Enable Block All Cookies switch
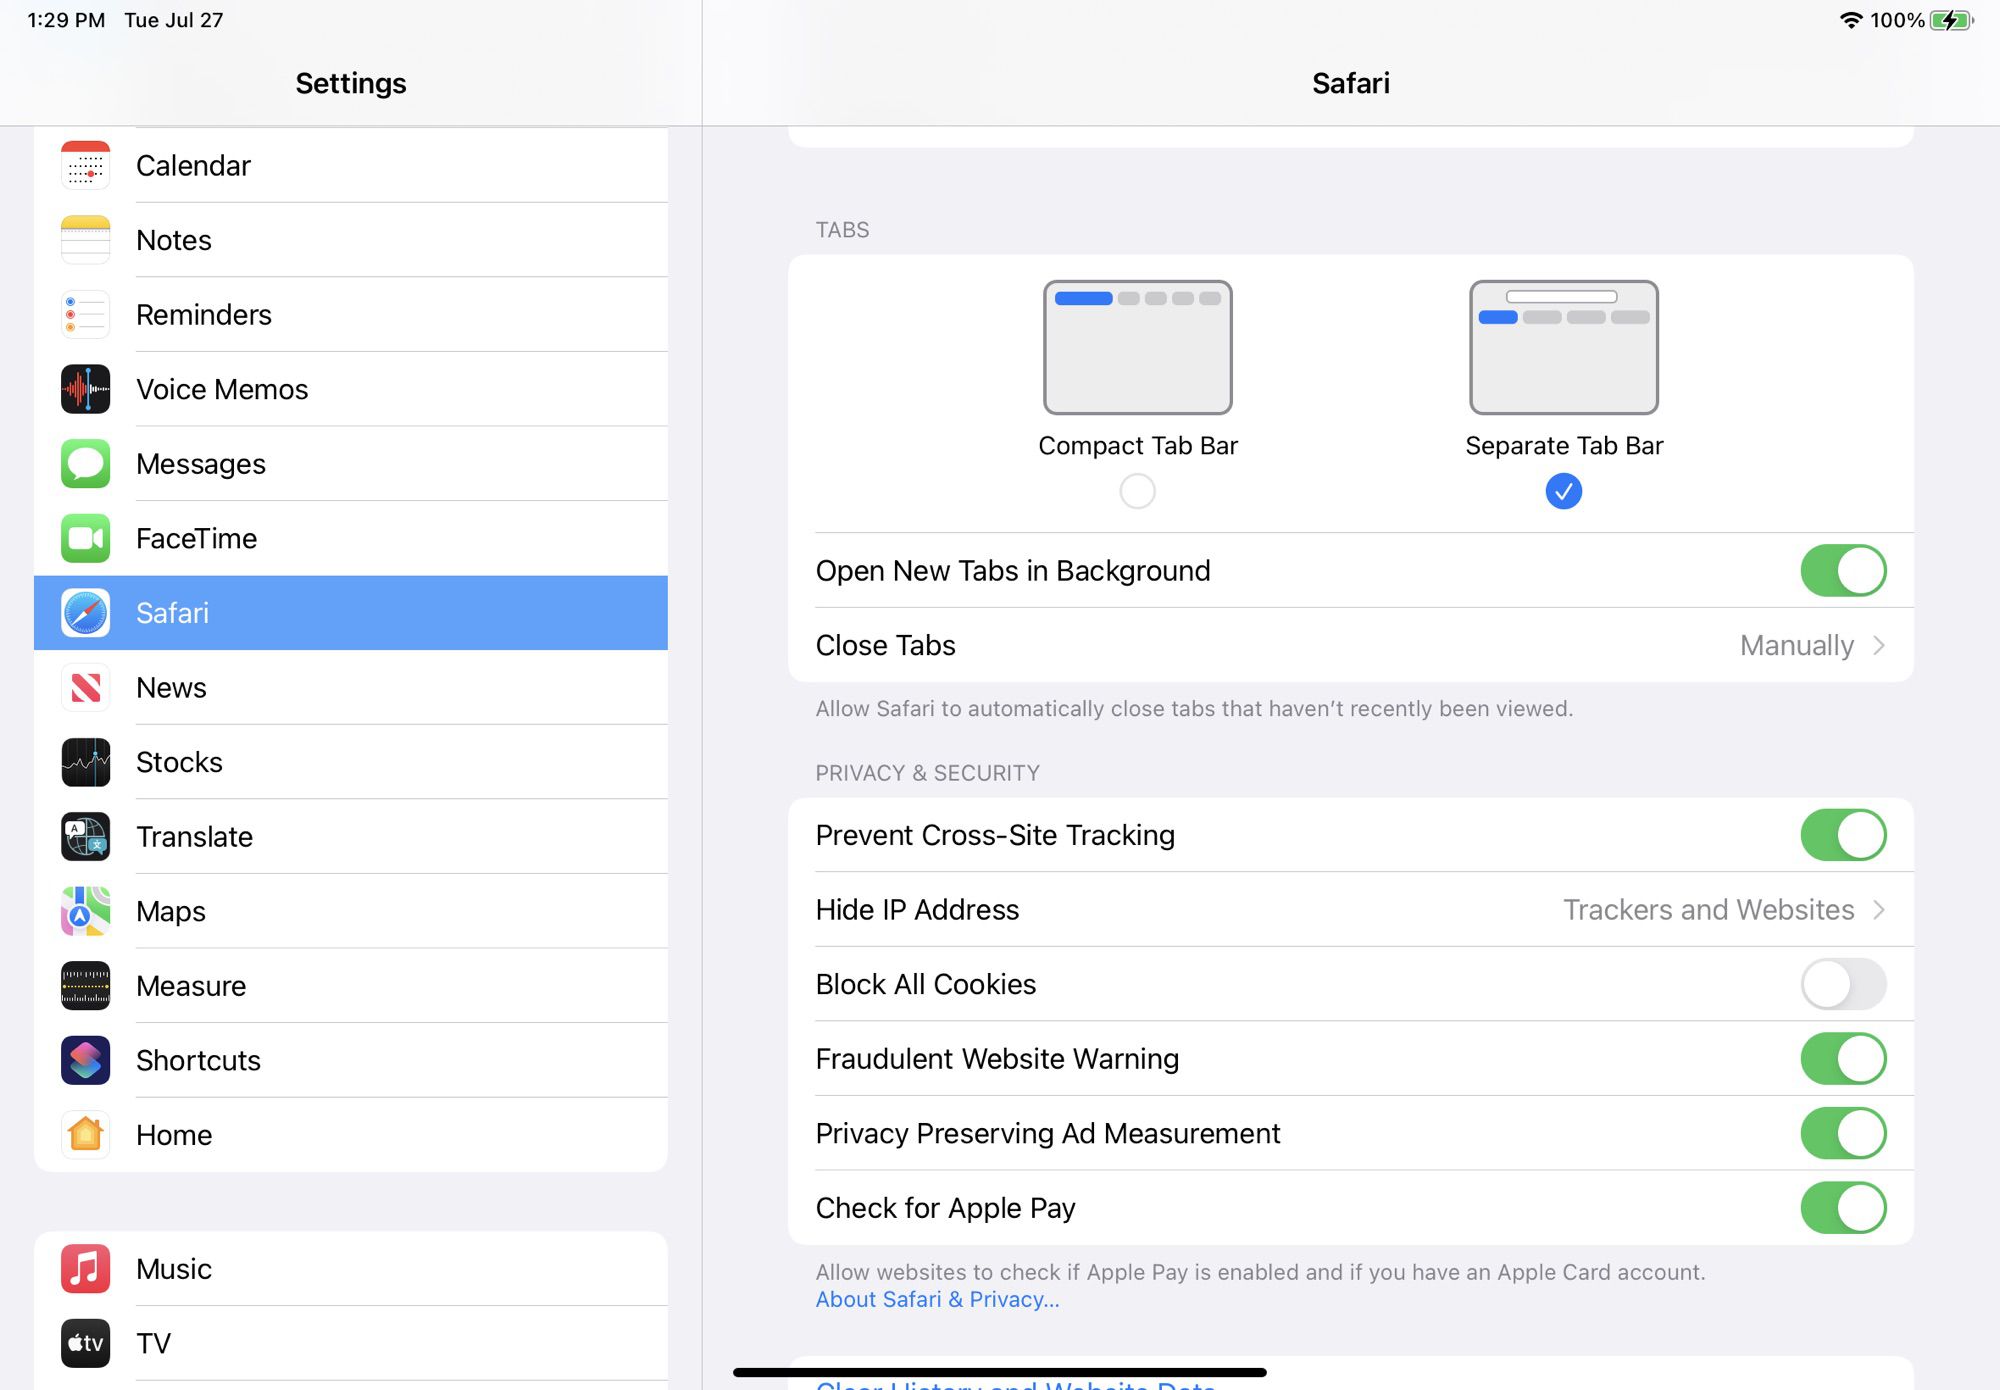Screen dimensions: 2000x1390 pos(1843,984)
